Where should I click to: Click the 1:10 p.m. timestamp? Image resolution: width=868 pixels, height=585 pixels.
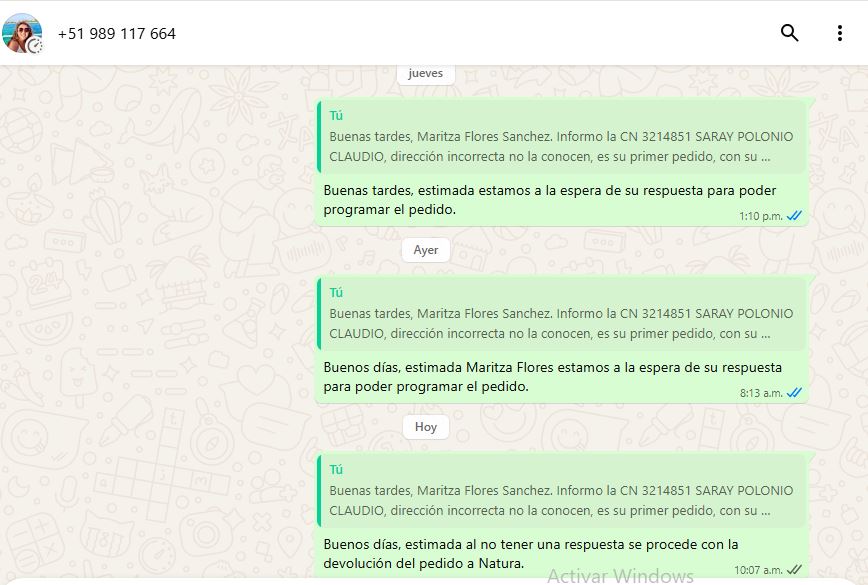coord(760,216)
